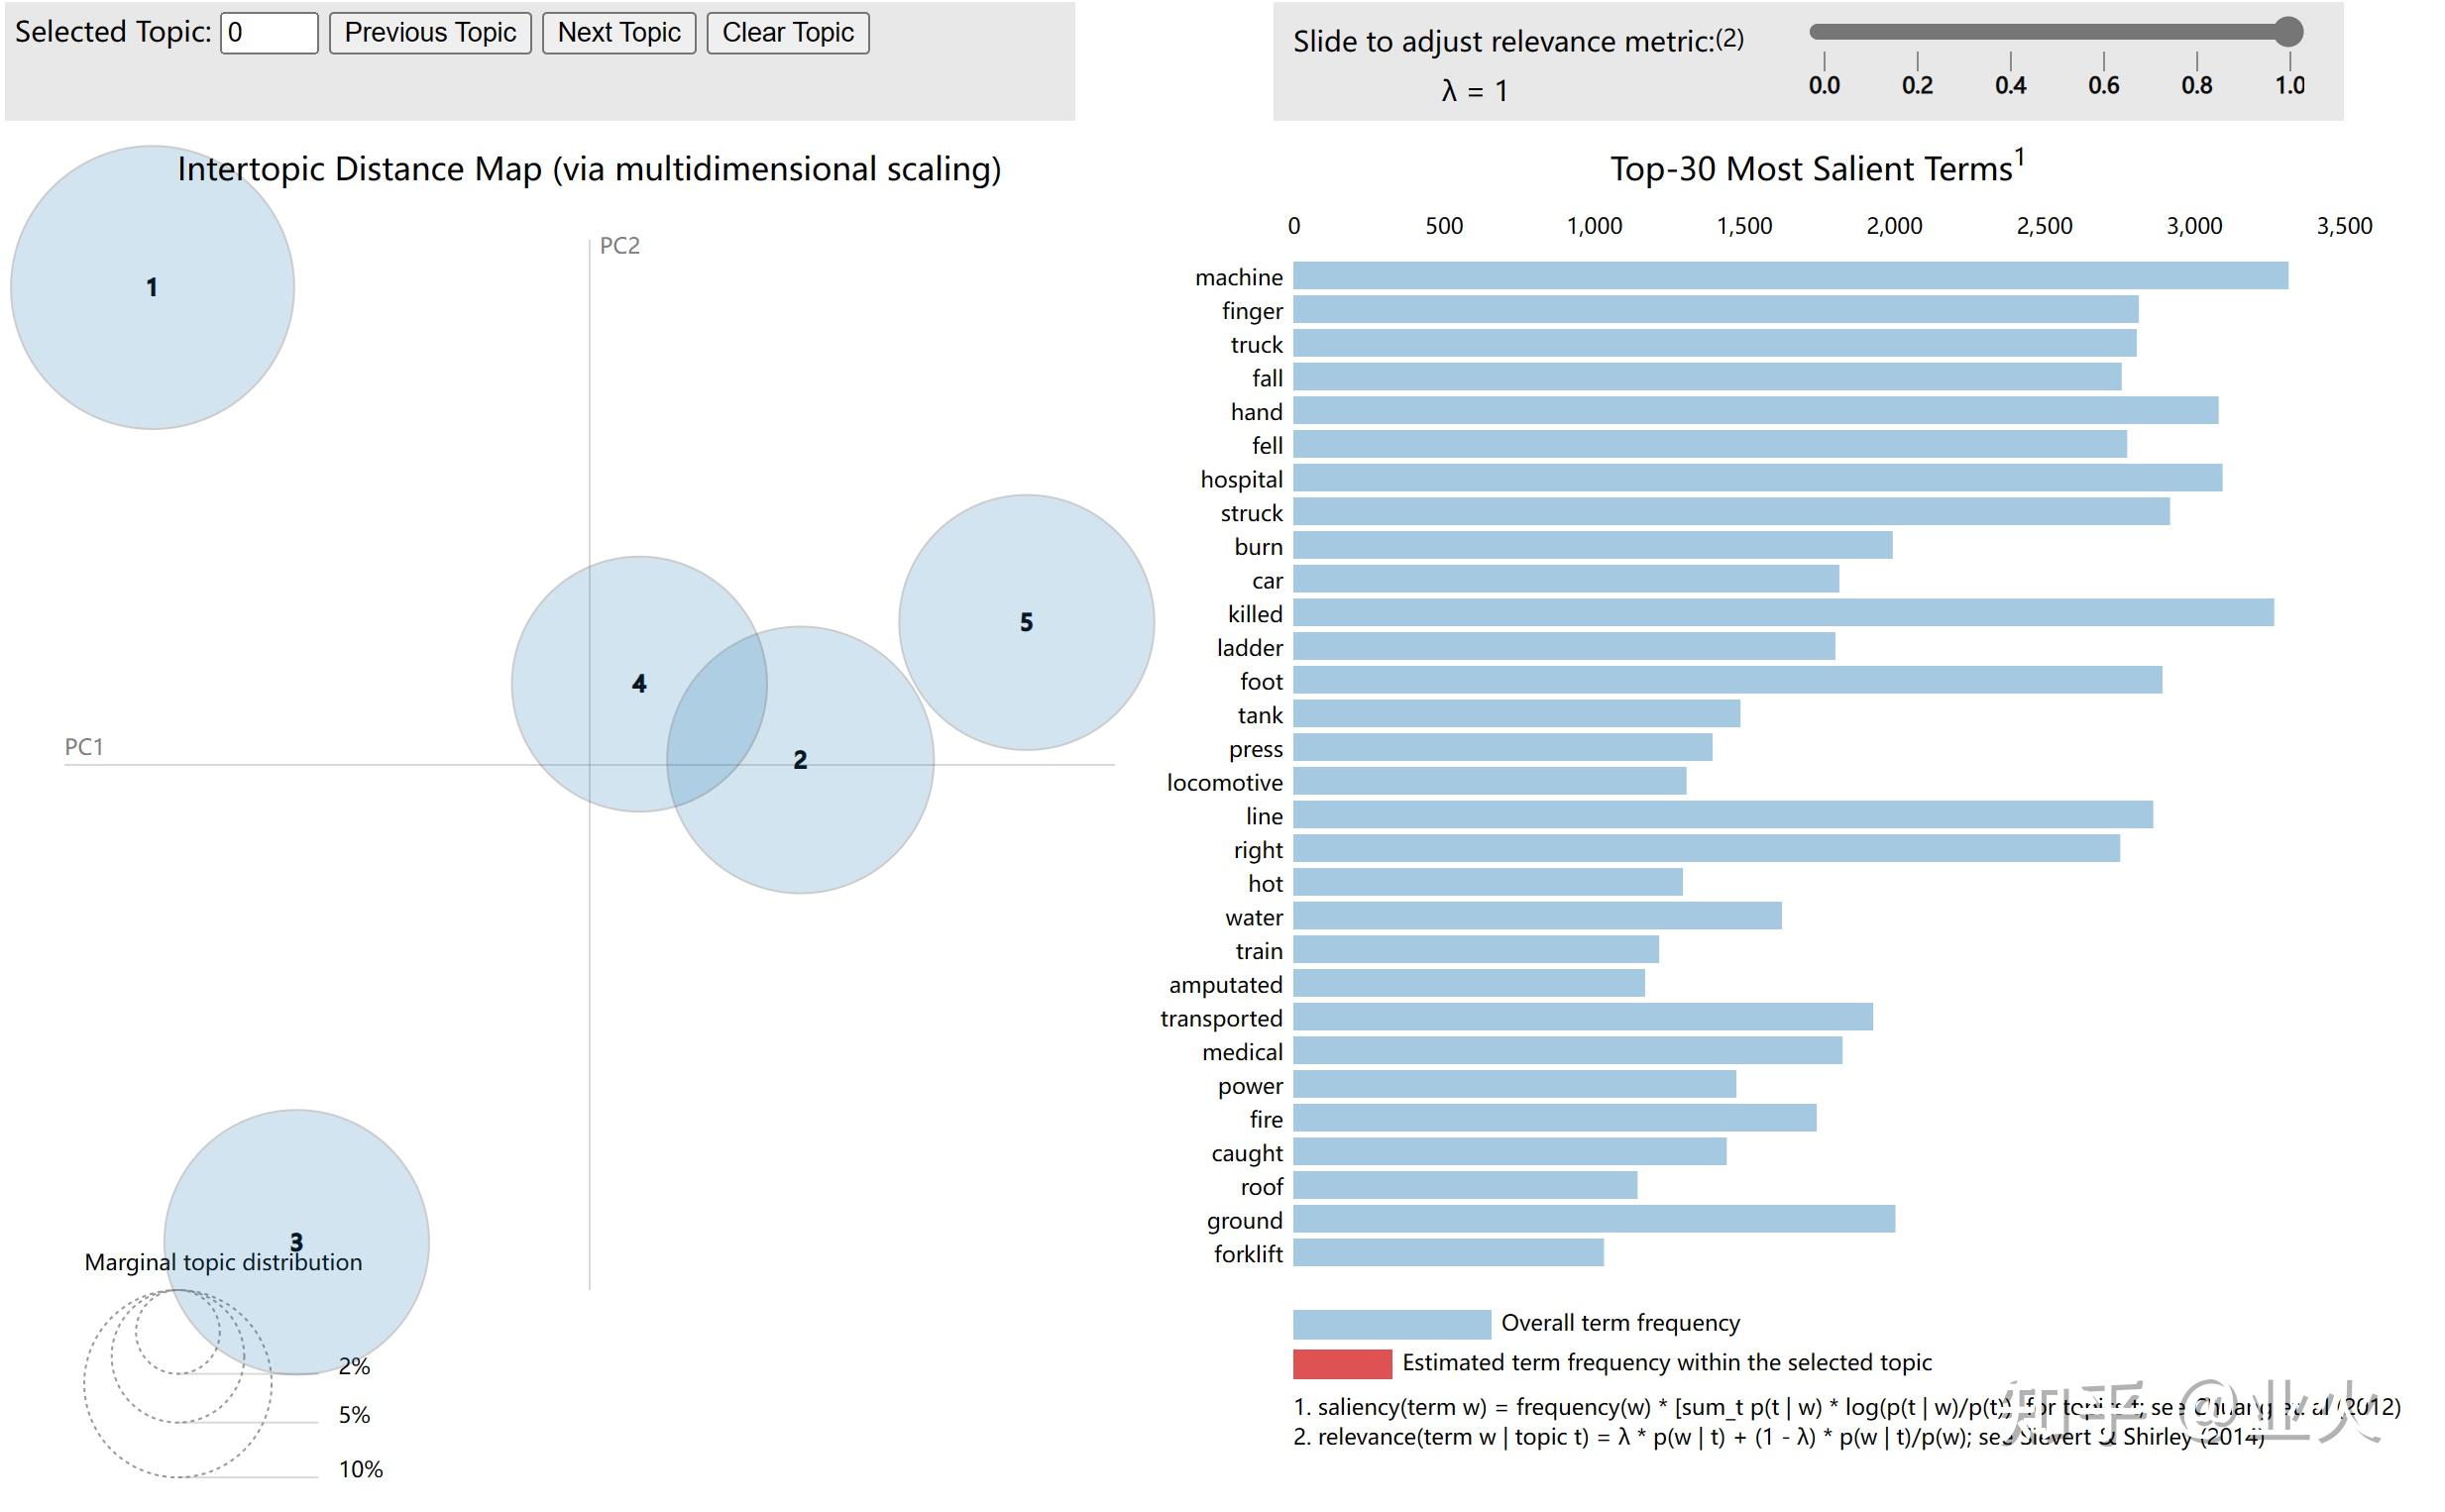The height and width of the screenshot is (1512, 2445).
Task: Click the blue overall term frequency swatch
Action: coord(1391,1324)
